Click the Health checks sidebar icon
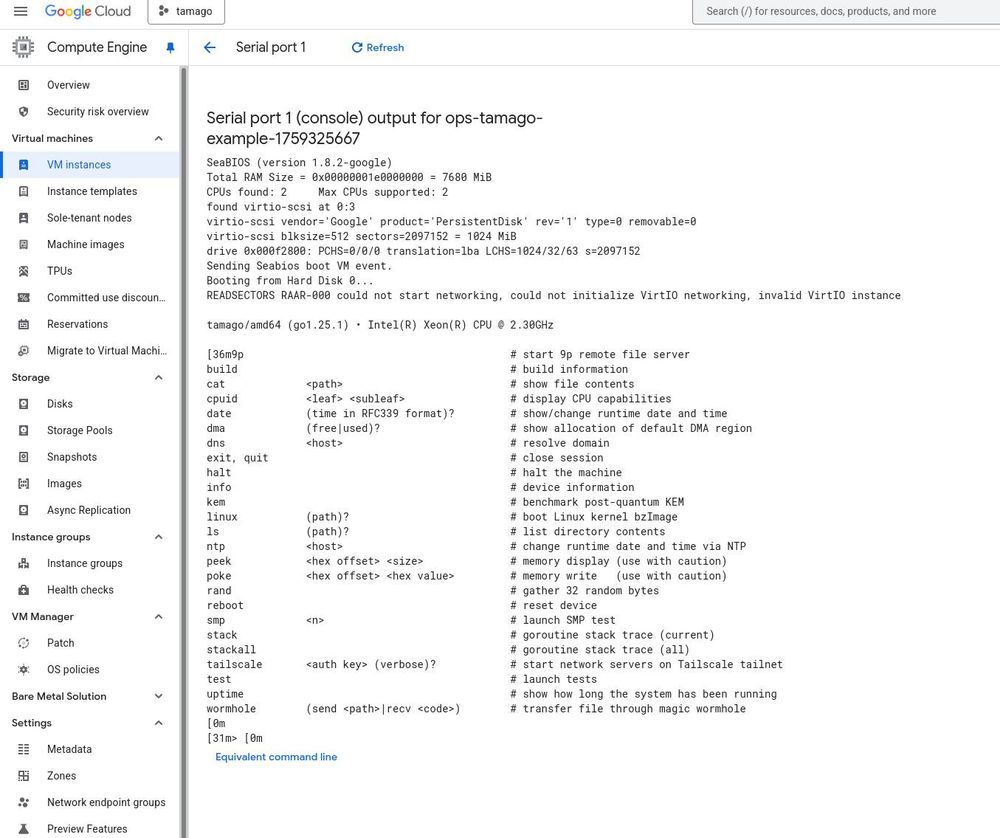Image resolution: width=1000 pixels, height=838 pixels. [x=24, y=590]
